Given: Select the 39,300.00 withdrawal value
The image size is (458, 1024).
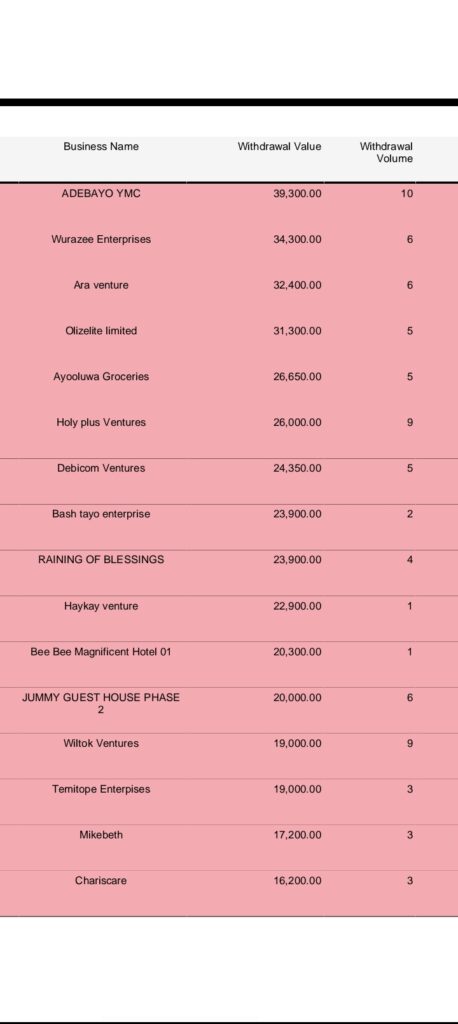Looking at the screenshot, I should (x=297, y=194).
